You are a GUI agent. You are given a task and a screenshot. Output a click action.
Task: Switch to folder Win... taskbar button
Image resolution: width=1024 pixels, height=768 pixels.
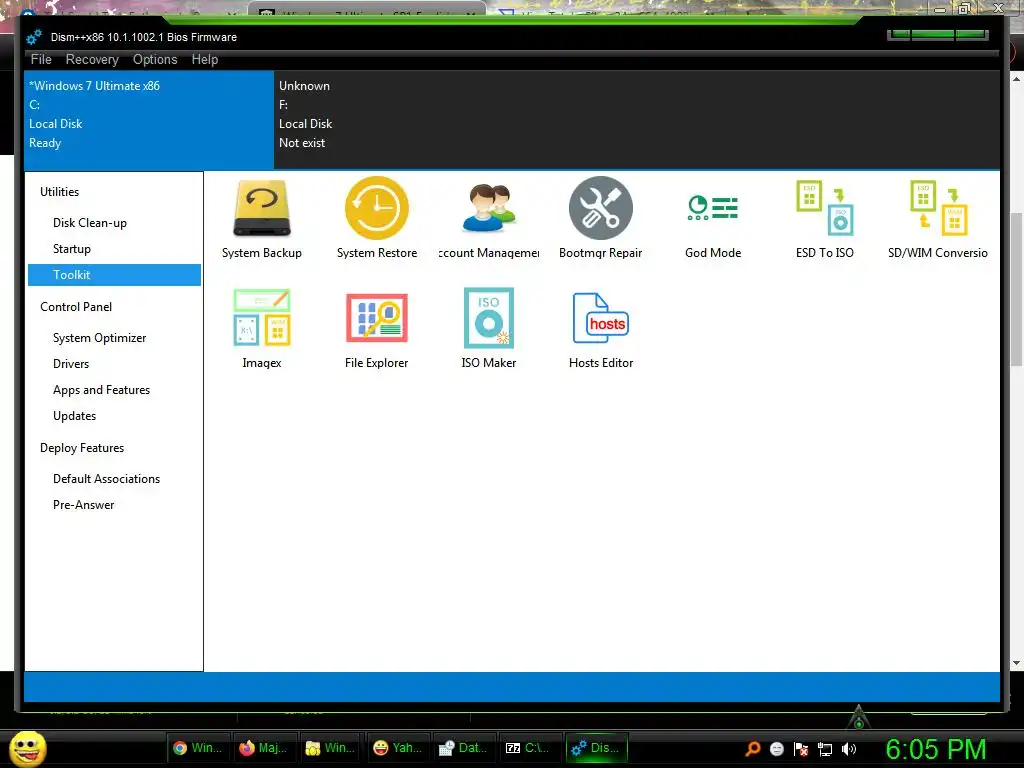point(331,748)
